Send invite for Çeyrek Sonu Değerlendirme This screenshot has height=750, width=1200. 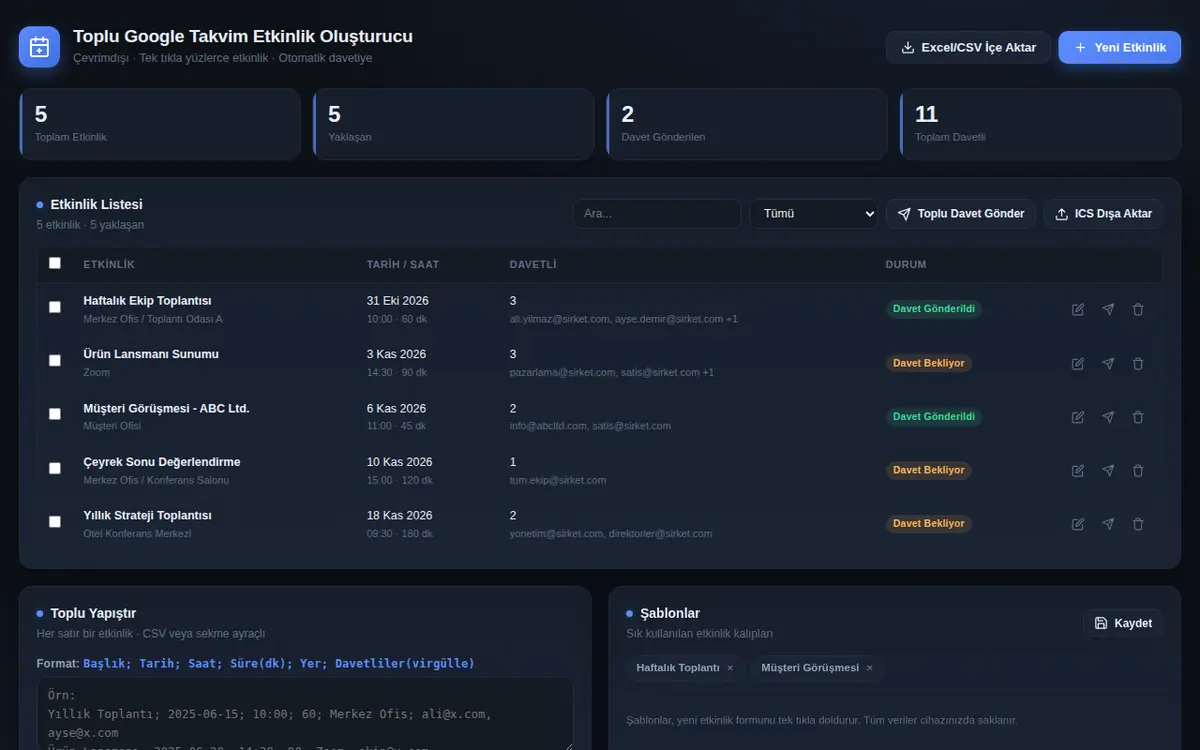[1108, 470]
